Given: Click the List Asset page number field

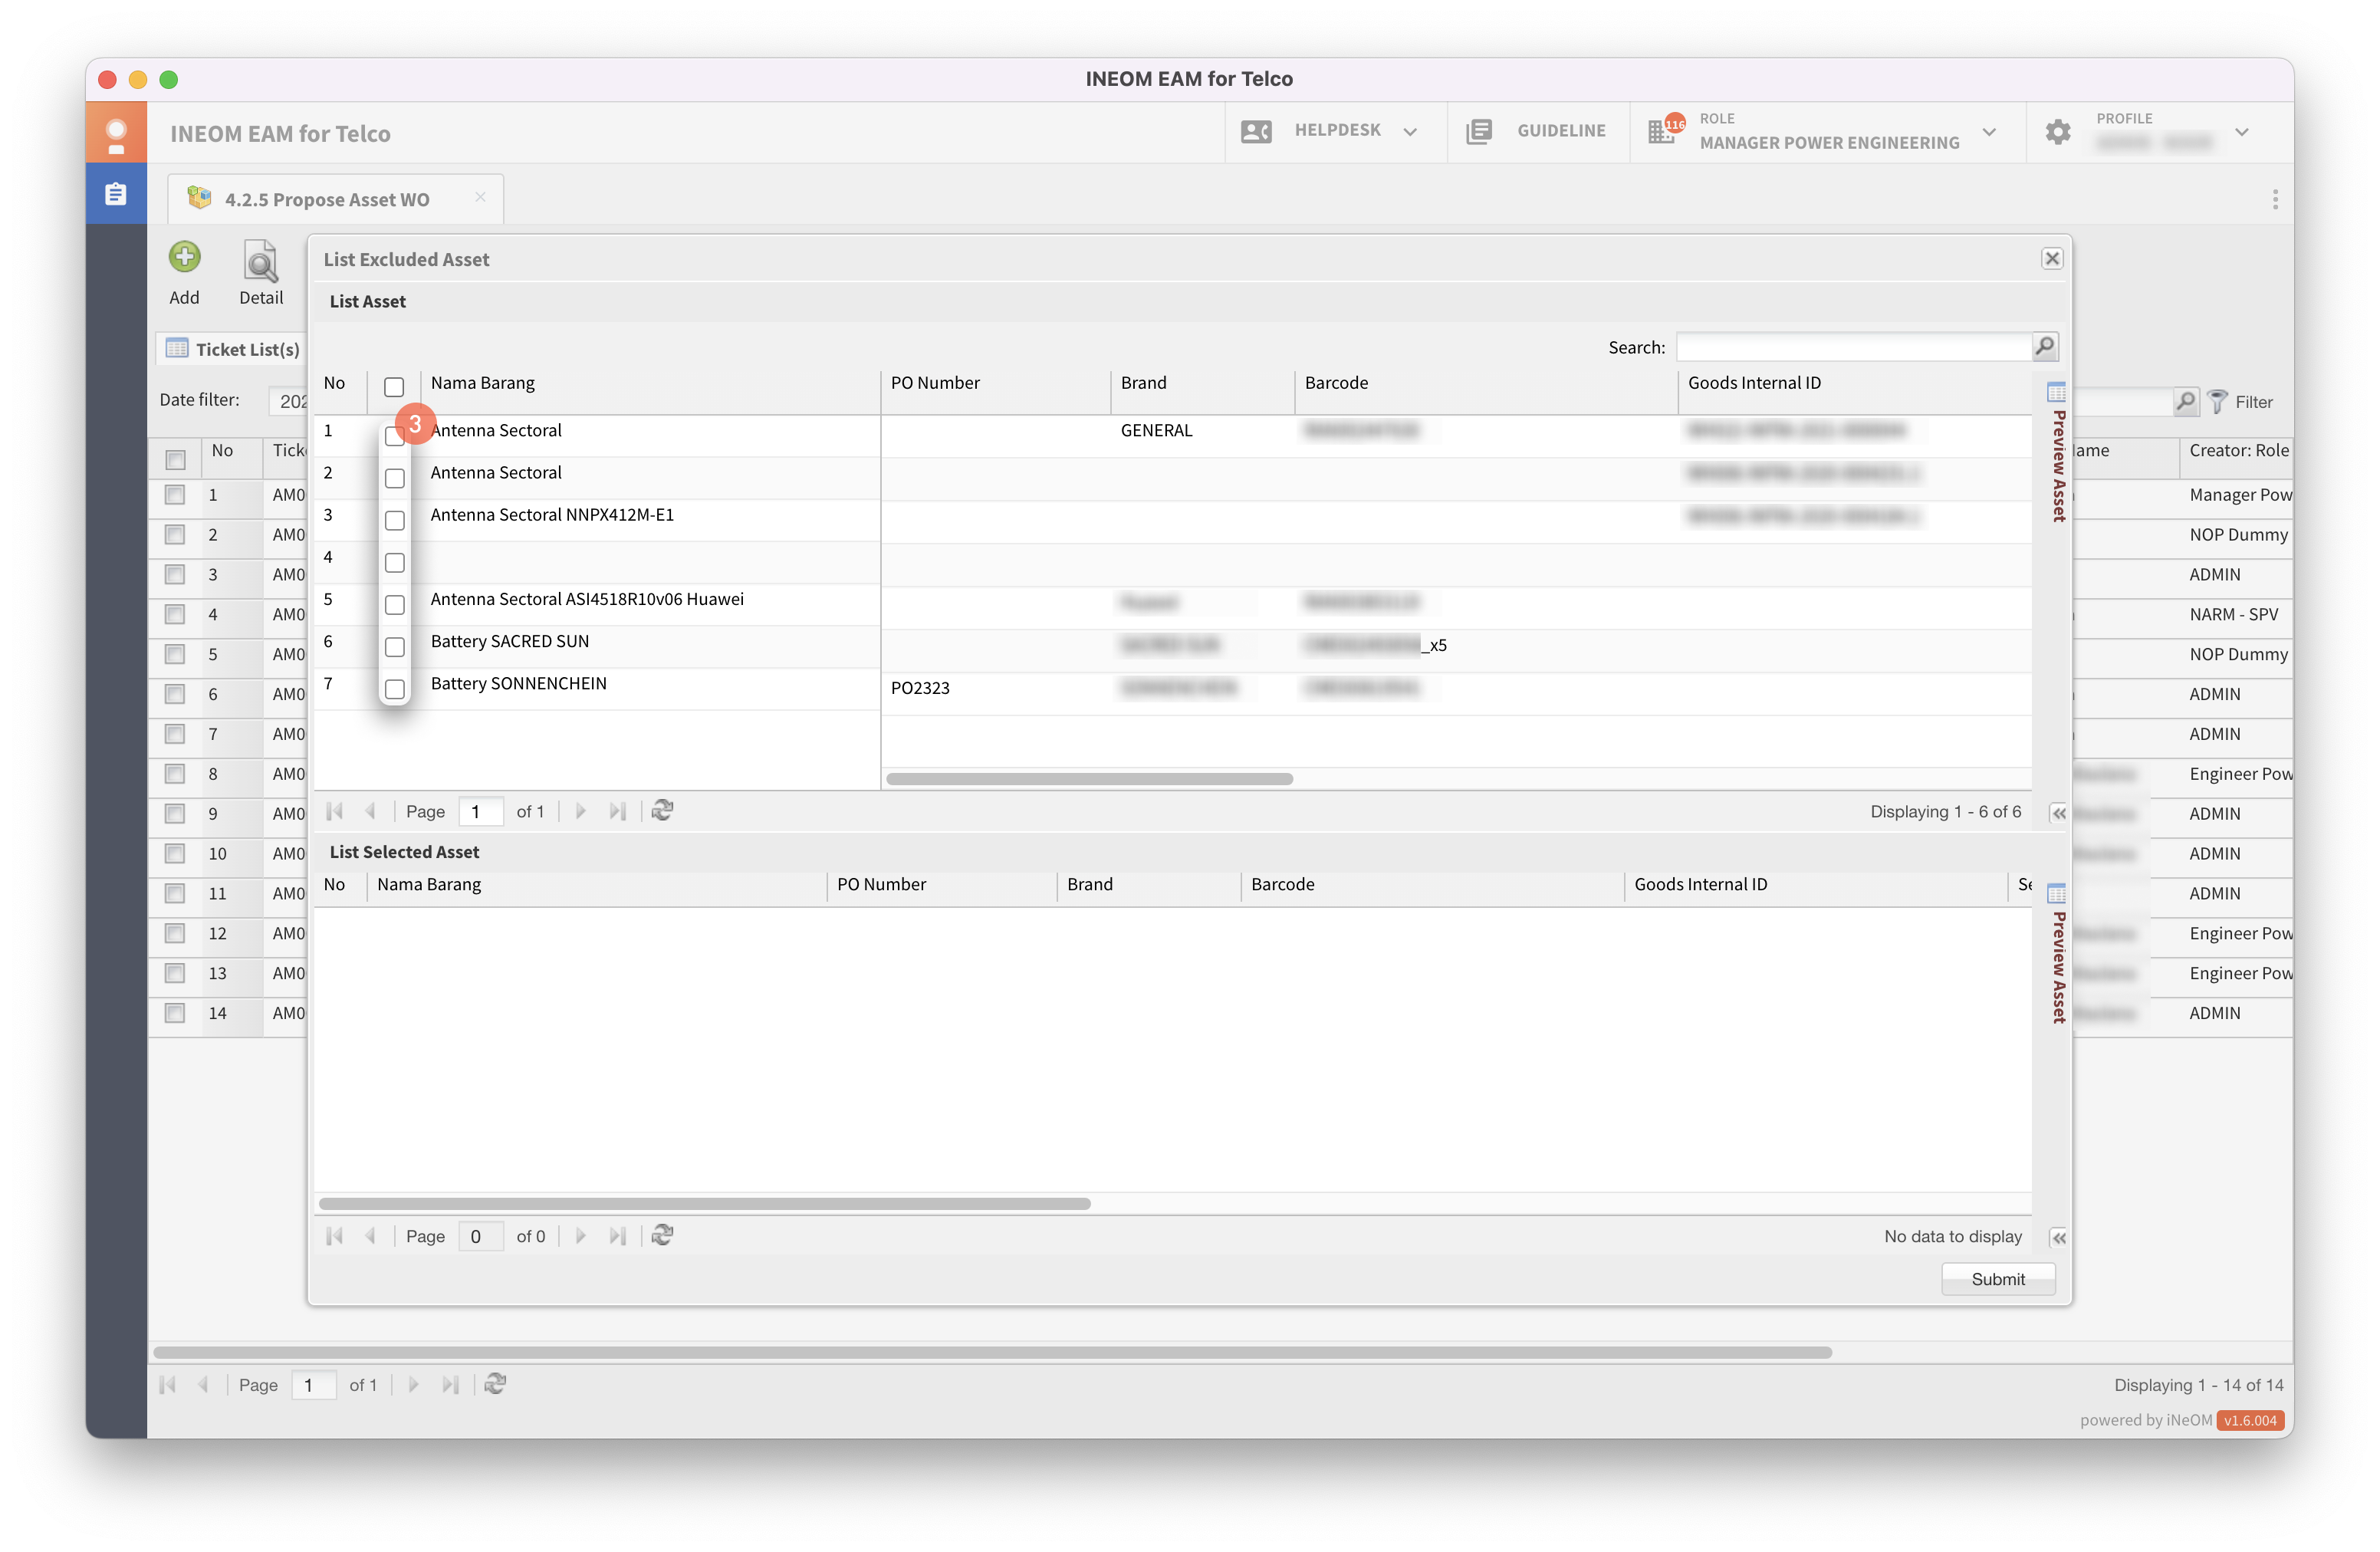Looking at the screenshot, I should click(480, 811).
